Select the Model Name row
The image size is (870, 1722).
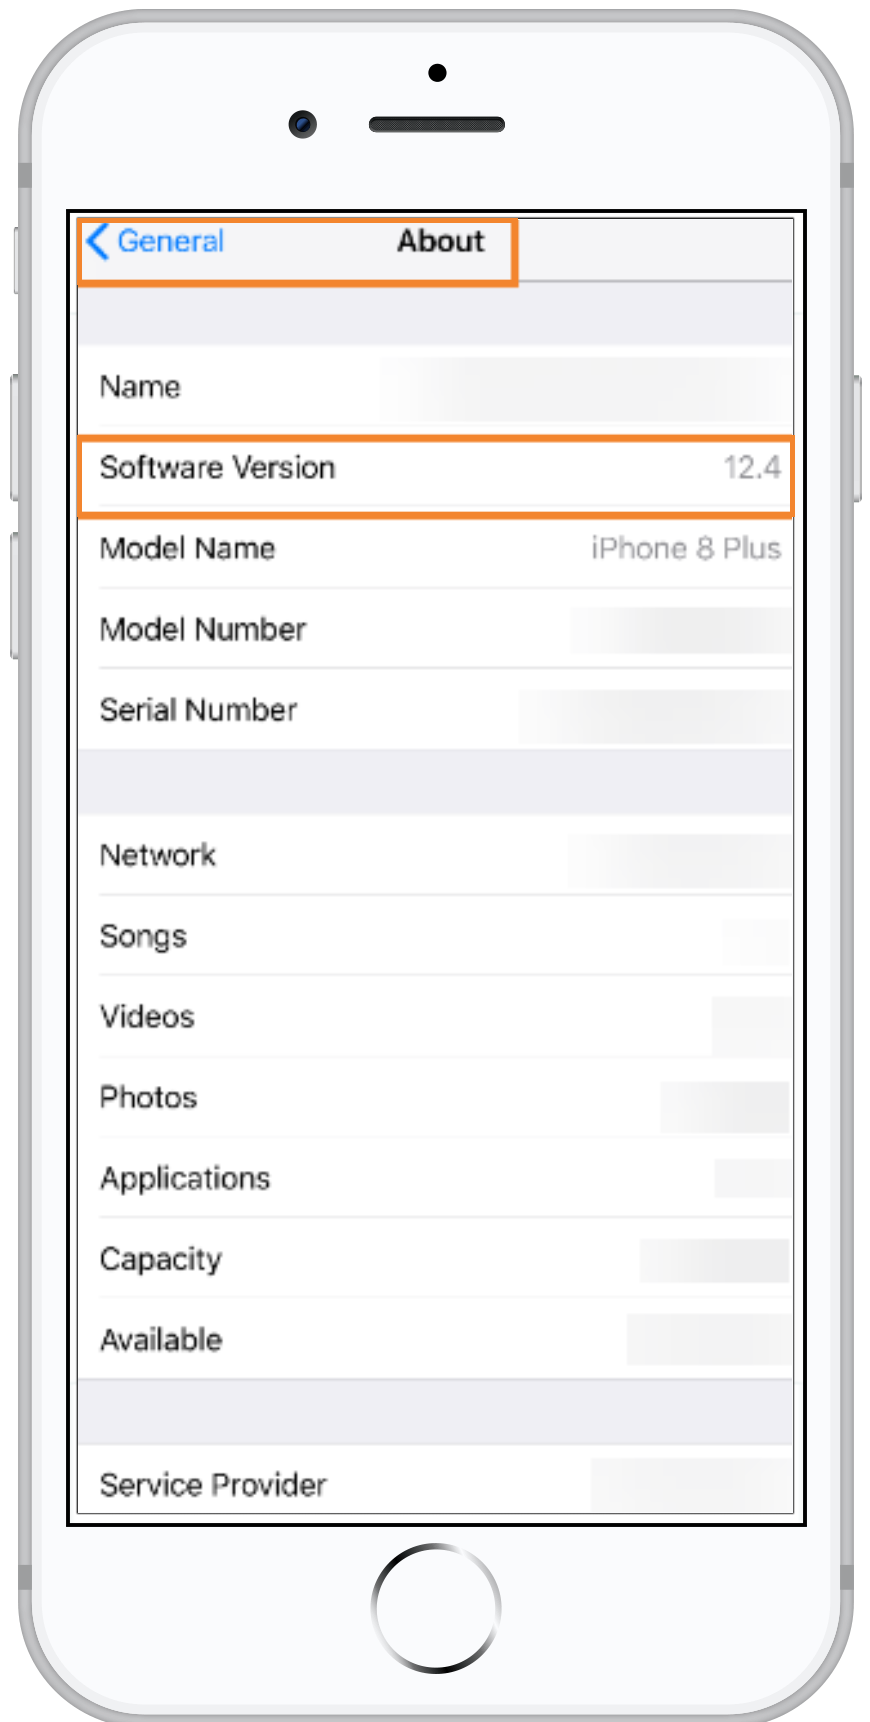pos(435,549)
